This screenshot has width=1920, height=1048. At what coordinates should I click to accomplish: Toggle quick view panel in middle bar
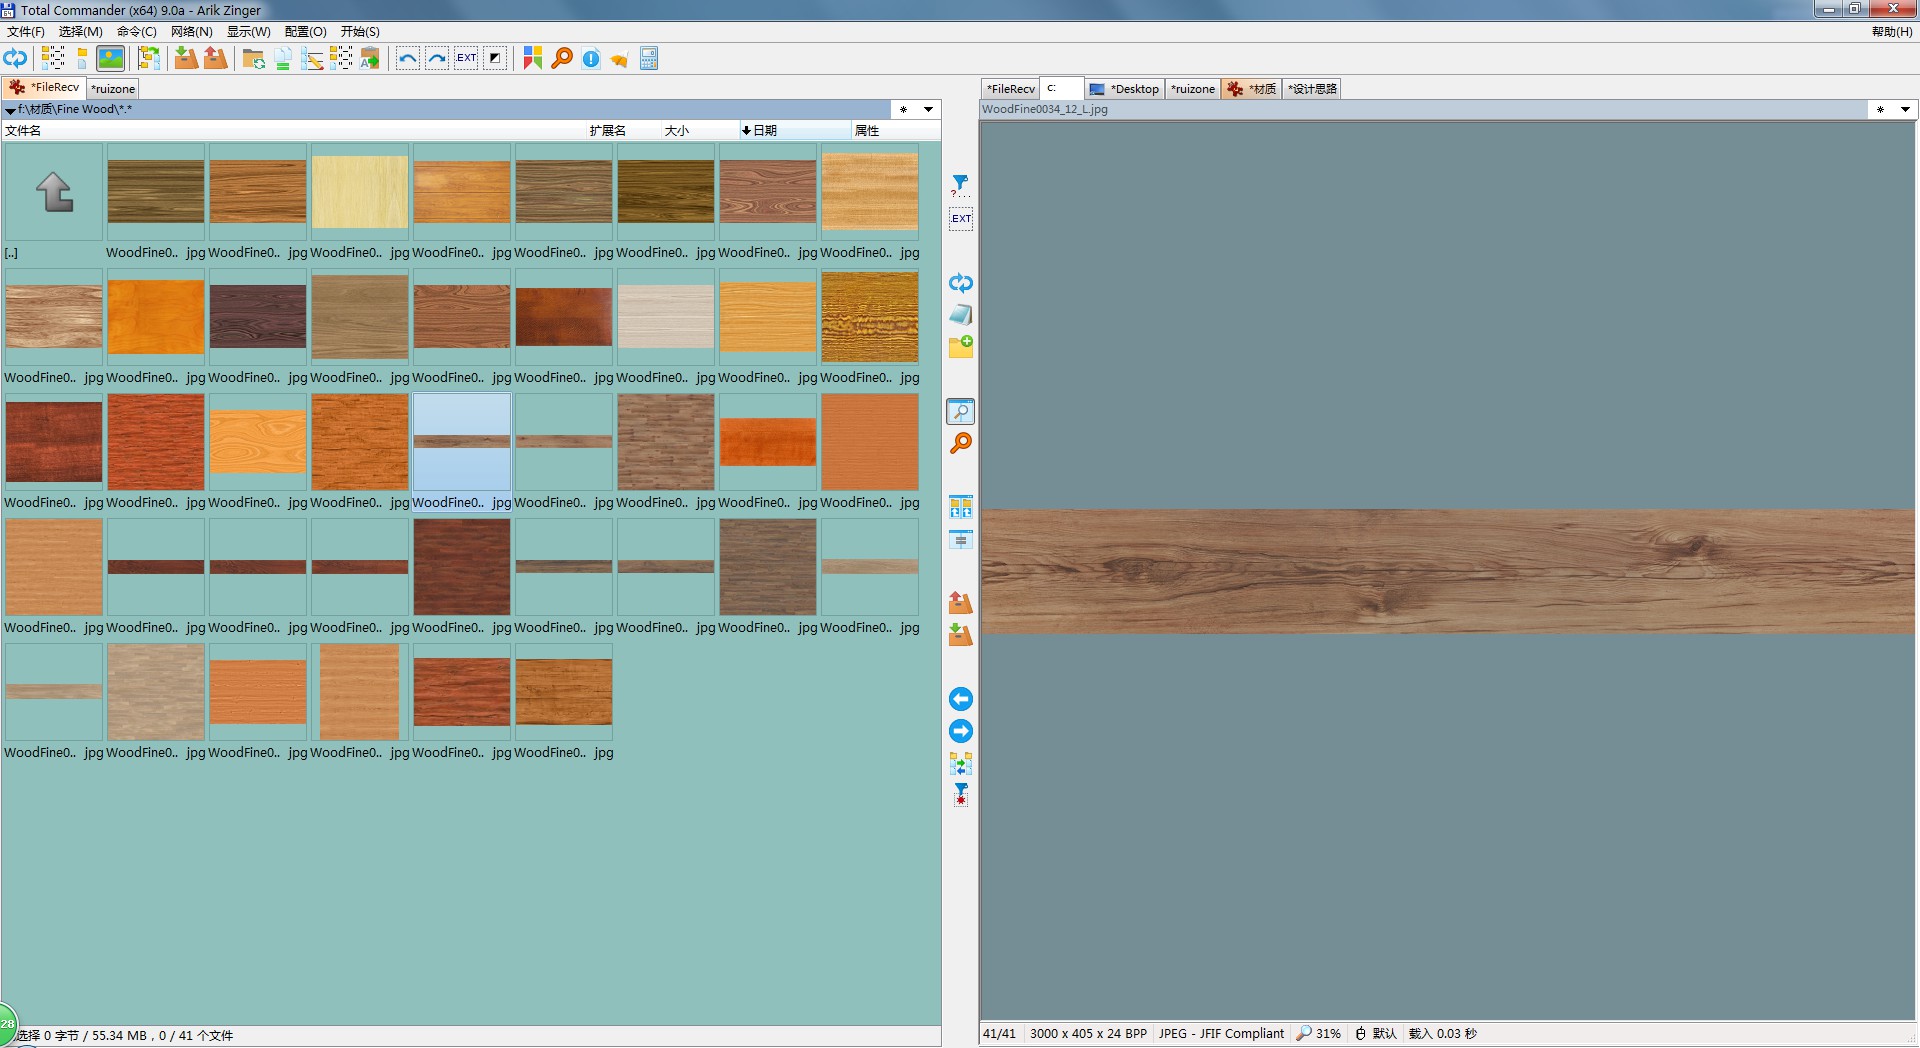[960, 411]
